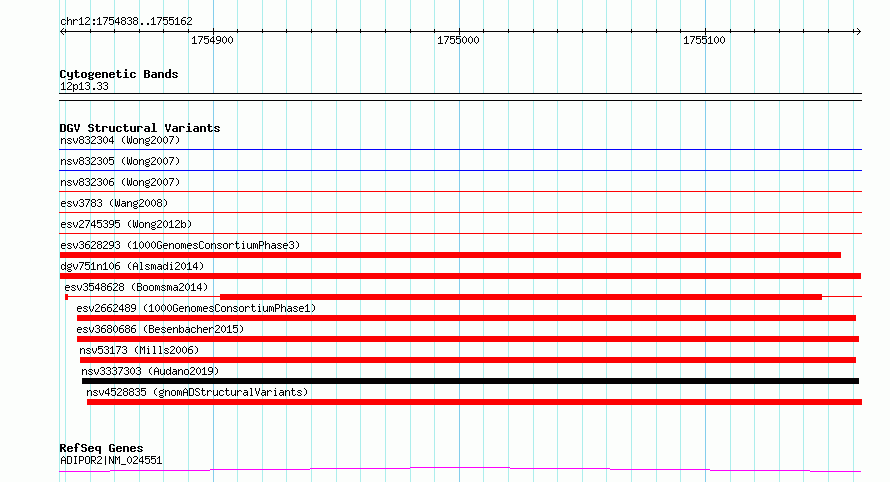The height and width of the screenshot is (482, 890).
Task: Open esv3783 (Wang2008) variant label
Action: [114, 203]
